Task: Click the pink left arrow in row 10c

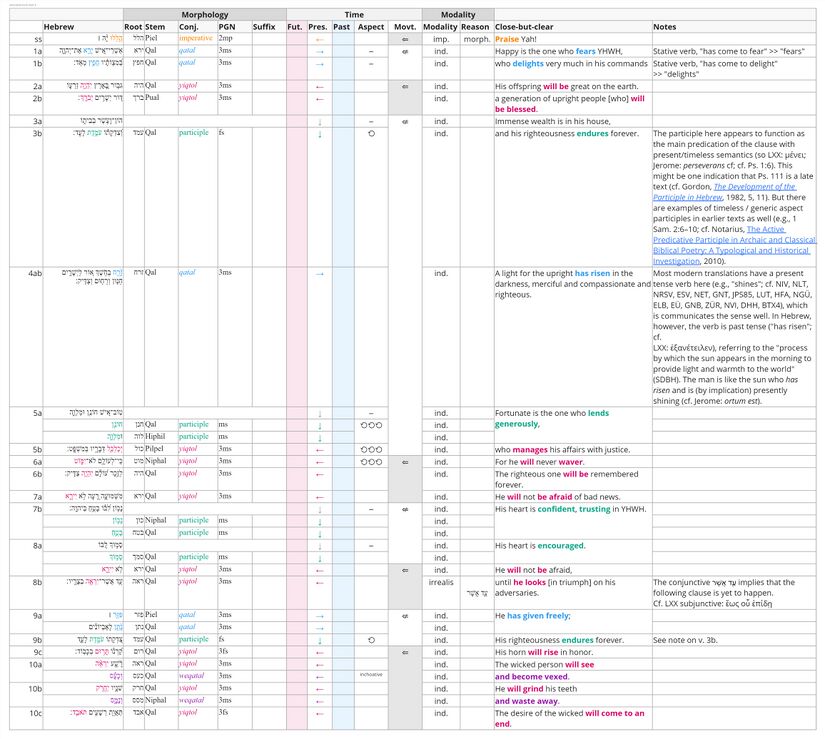Action: pos(319,712)
